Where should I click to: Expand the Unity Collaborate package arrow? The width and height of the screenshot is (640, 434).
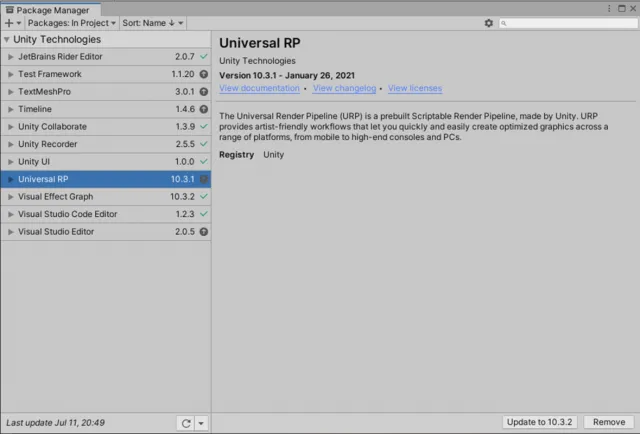click(11, 127)
